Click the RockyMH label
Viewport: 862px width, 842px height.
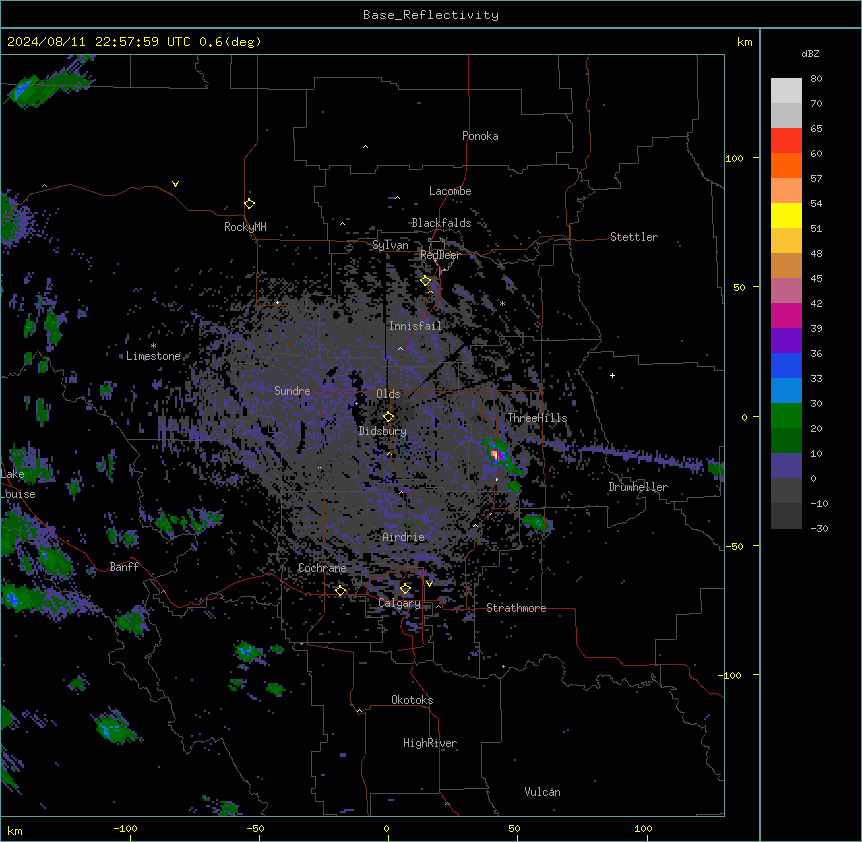pyautogui.click(x=245, y=227)
